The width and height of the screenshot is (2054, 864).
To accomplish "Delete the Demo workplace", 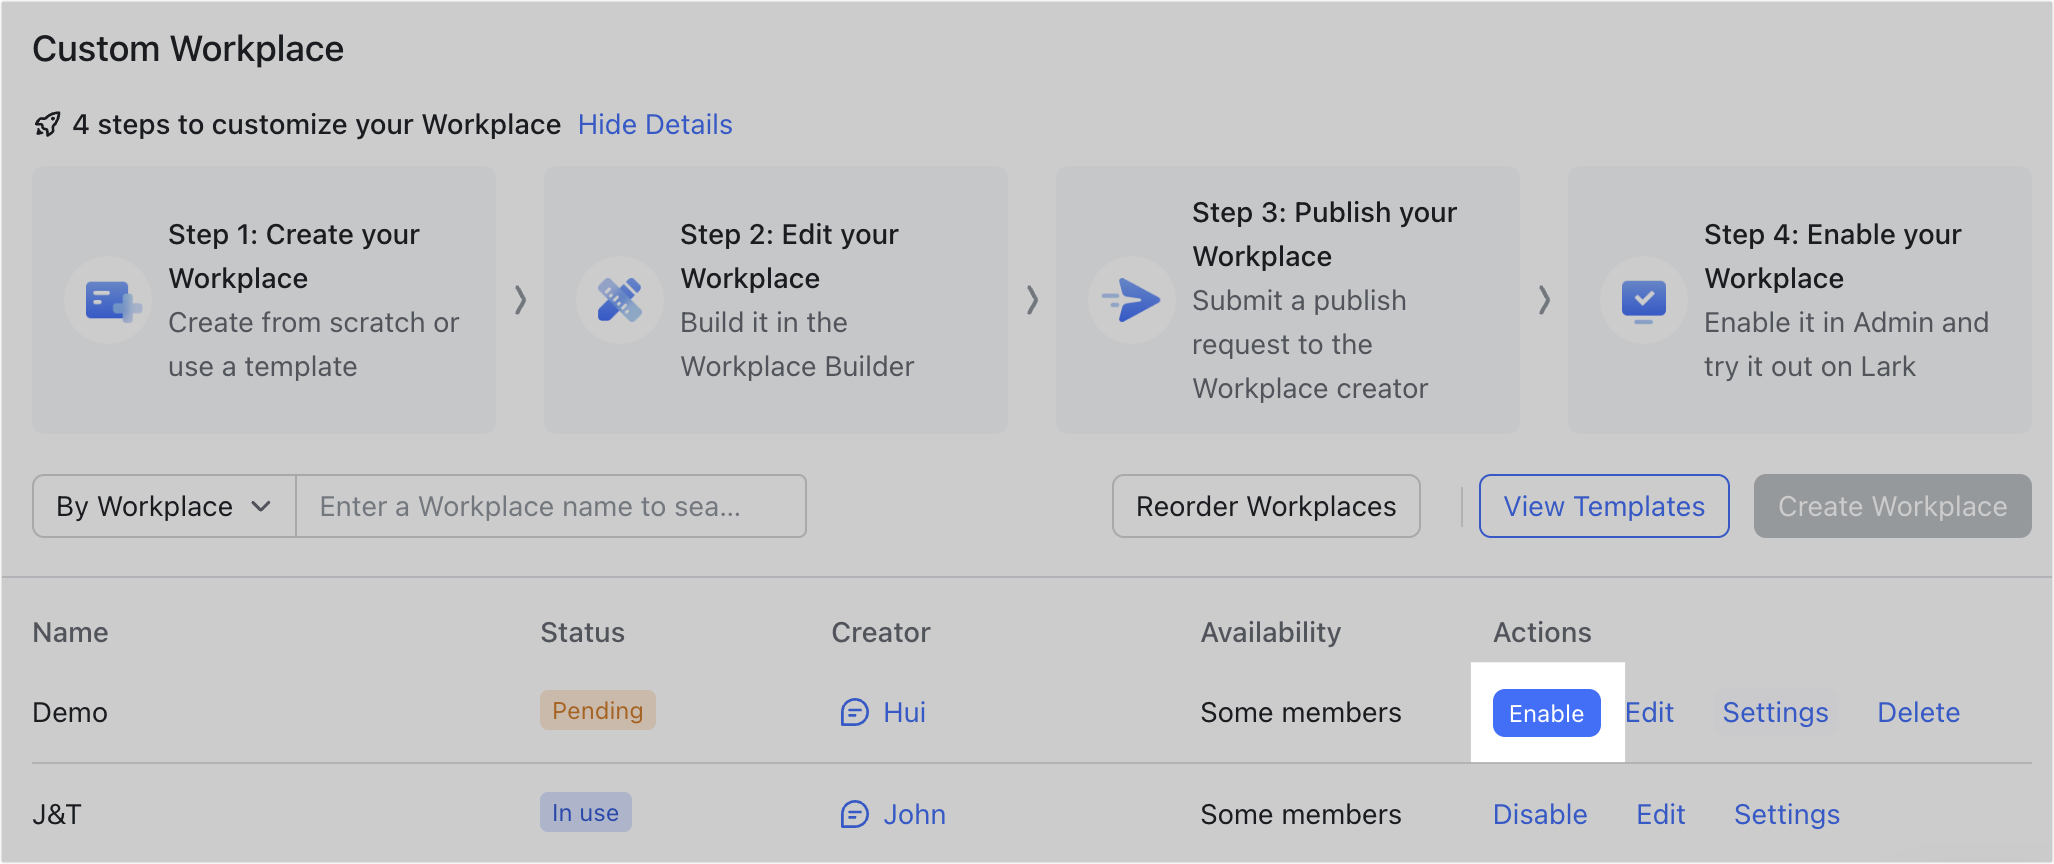I will click(1918, 712).
